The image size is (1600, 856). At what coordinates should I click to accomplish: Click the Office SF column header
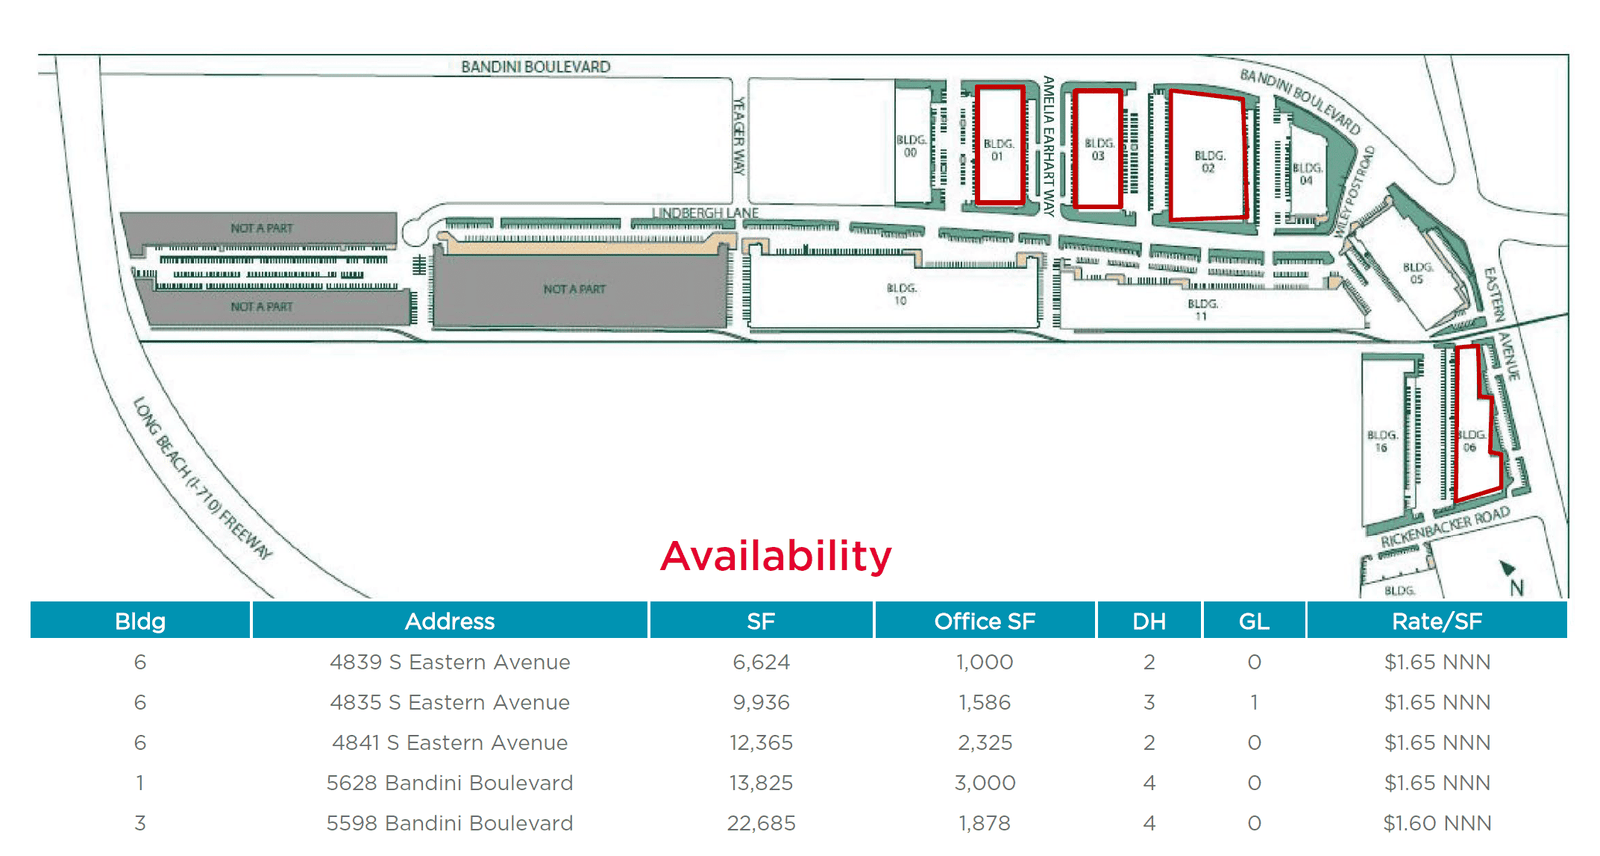(984, 621)
